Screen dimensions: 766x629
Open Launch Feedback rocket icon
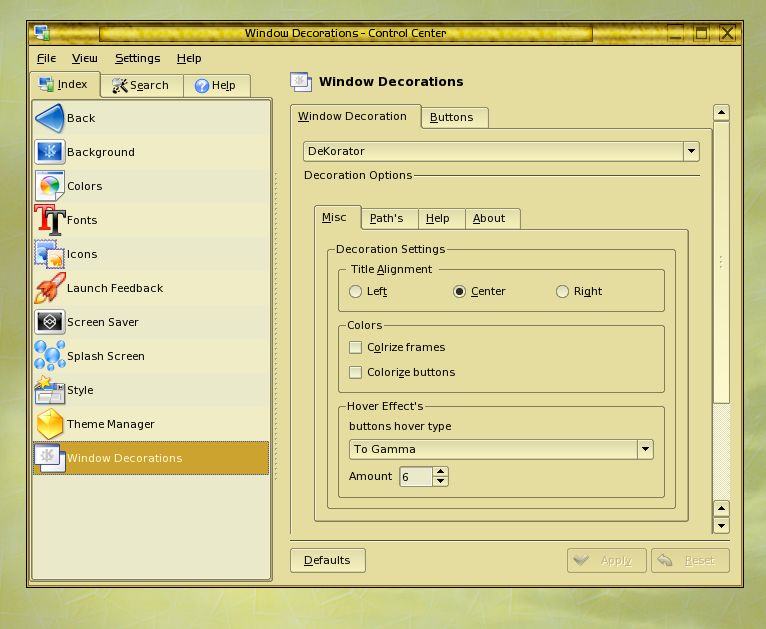click(x=50, y=288)
